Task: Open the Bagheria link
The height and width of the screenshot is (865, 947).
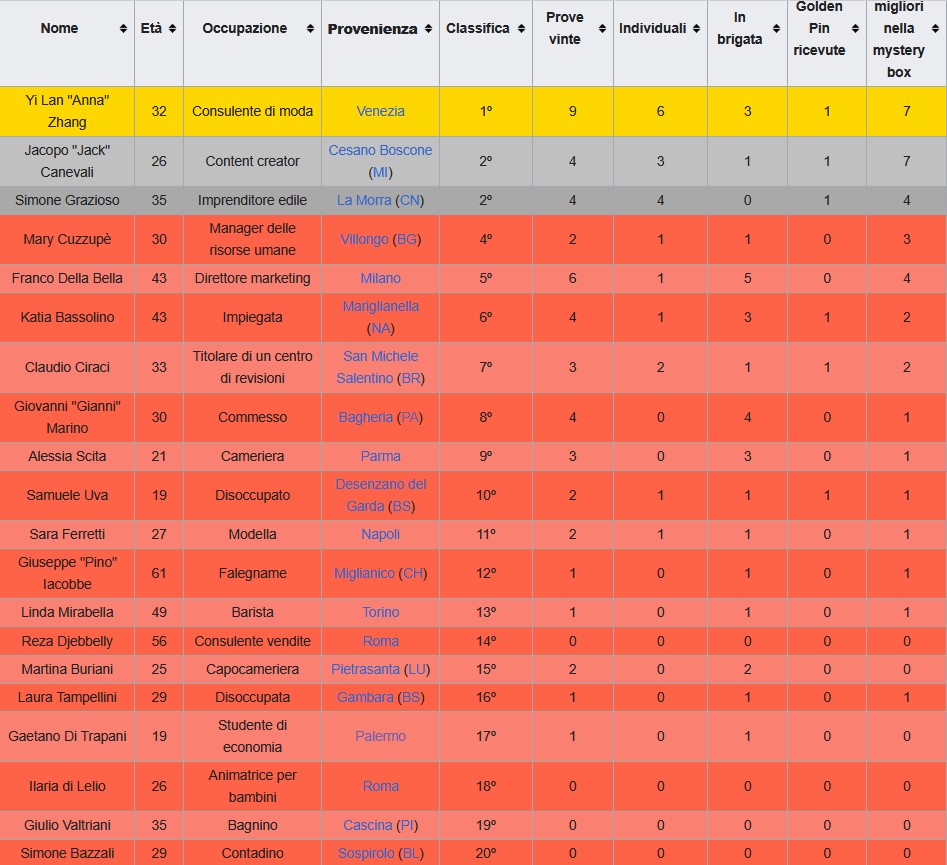Action: pyautogui.click(x=365, y=417)
